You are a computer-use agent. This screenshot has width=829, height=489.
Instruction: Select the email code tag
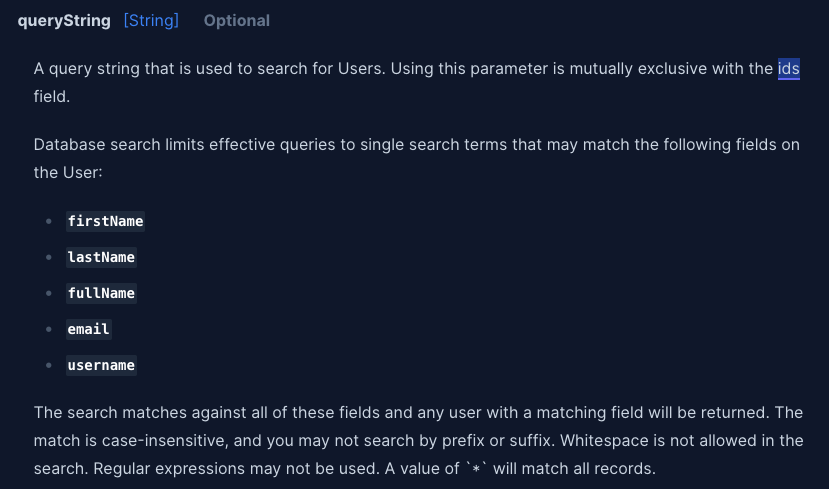tap(88, 329)
